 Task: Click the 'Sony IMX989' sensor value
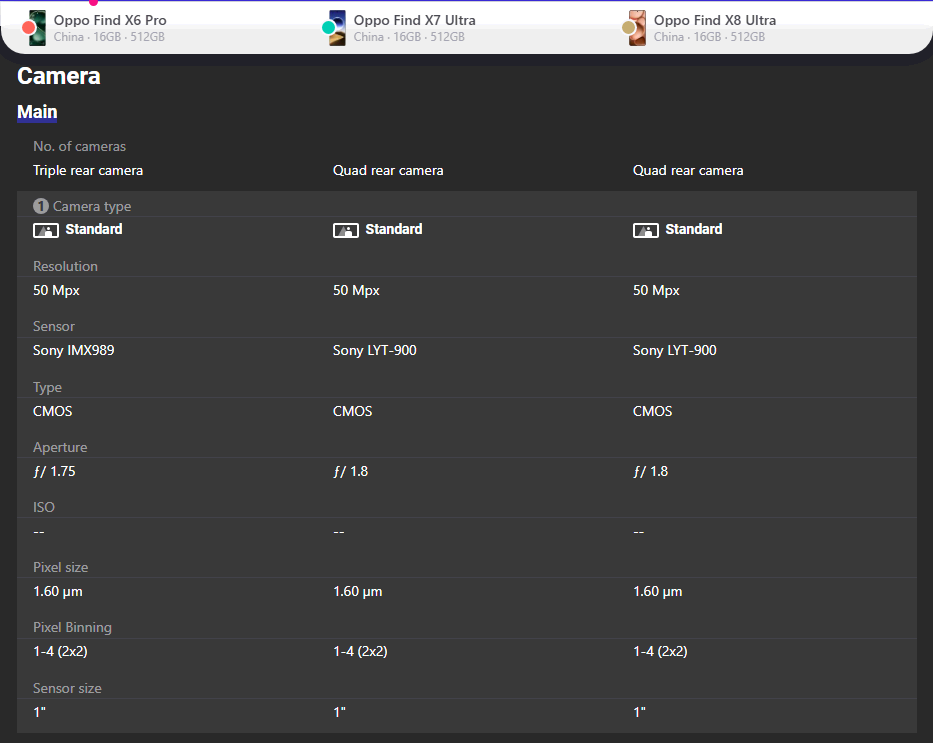(x=74, y=350)
